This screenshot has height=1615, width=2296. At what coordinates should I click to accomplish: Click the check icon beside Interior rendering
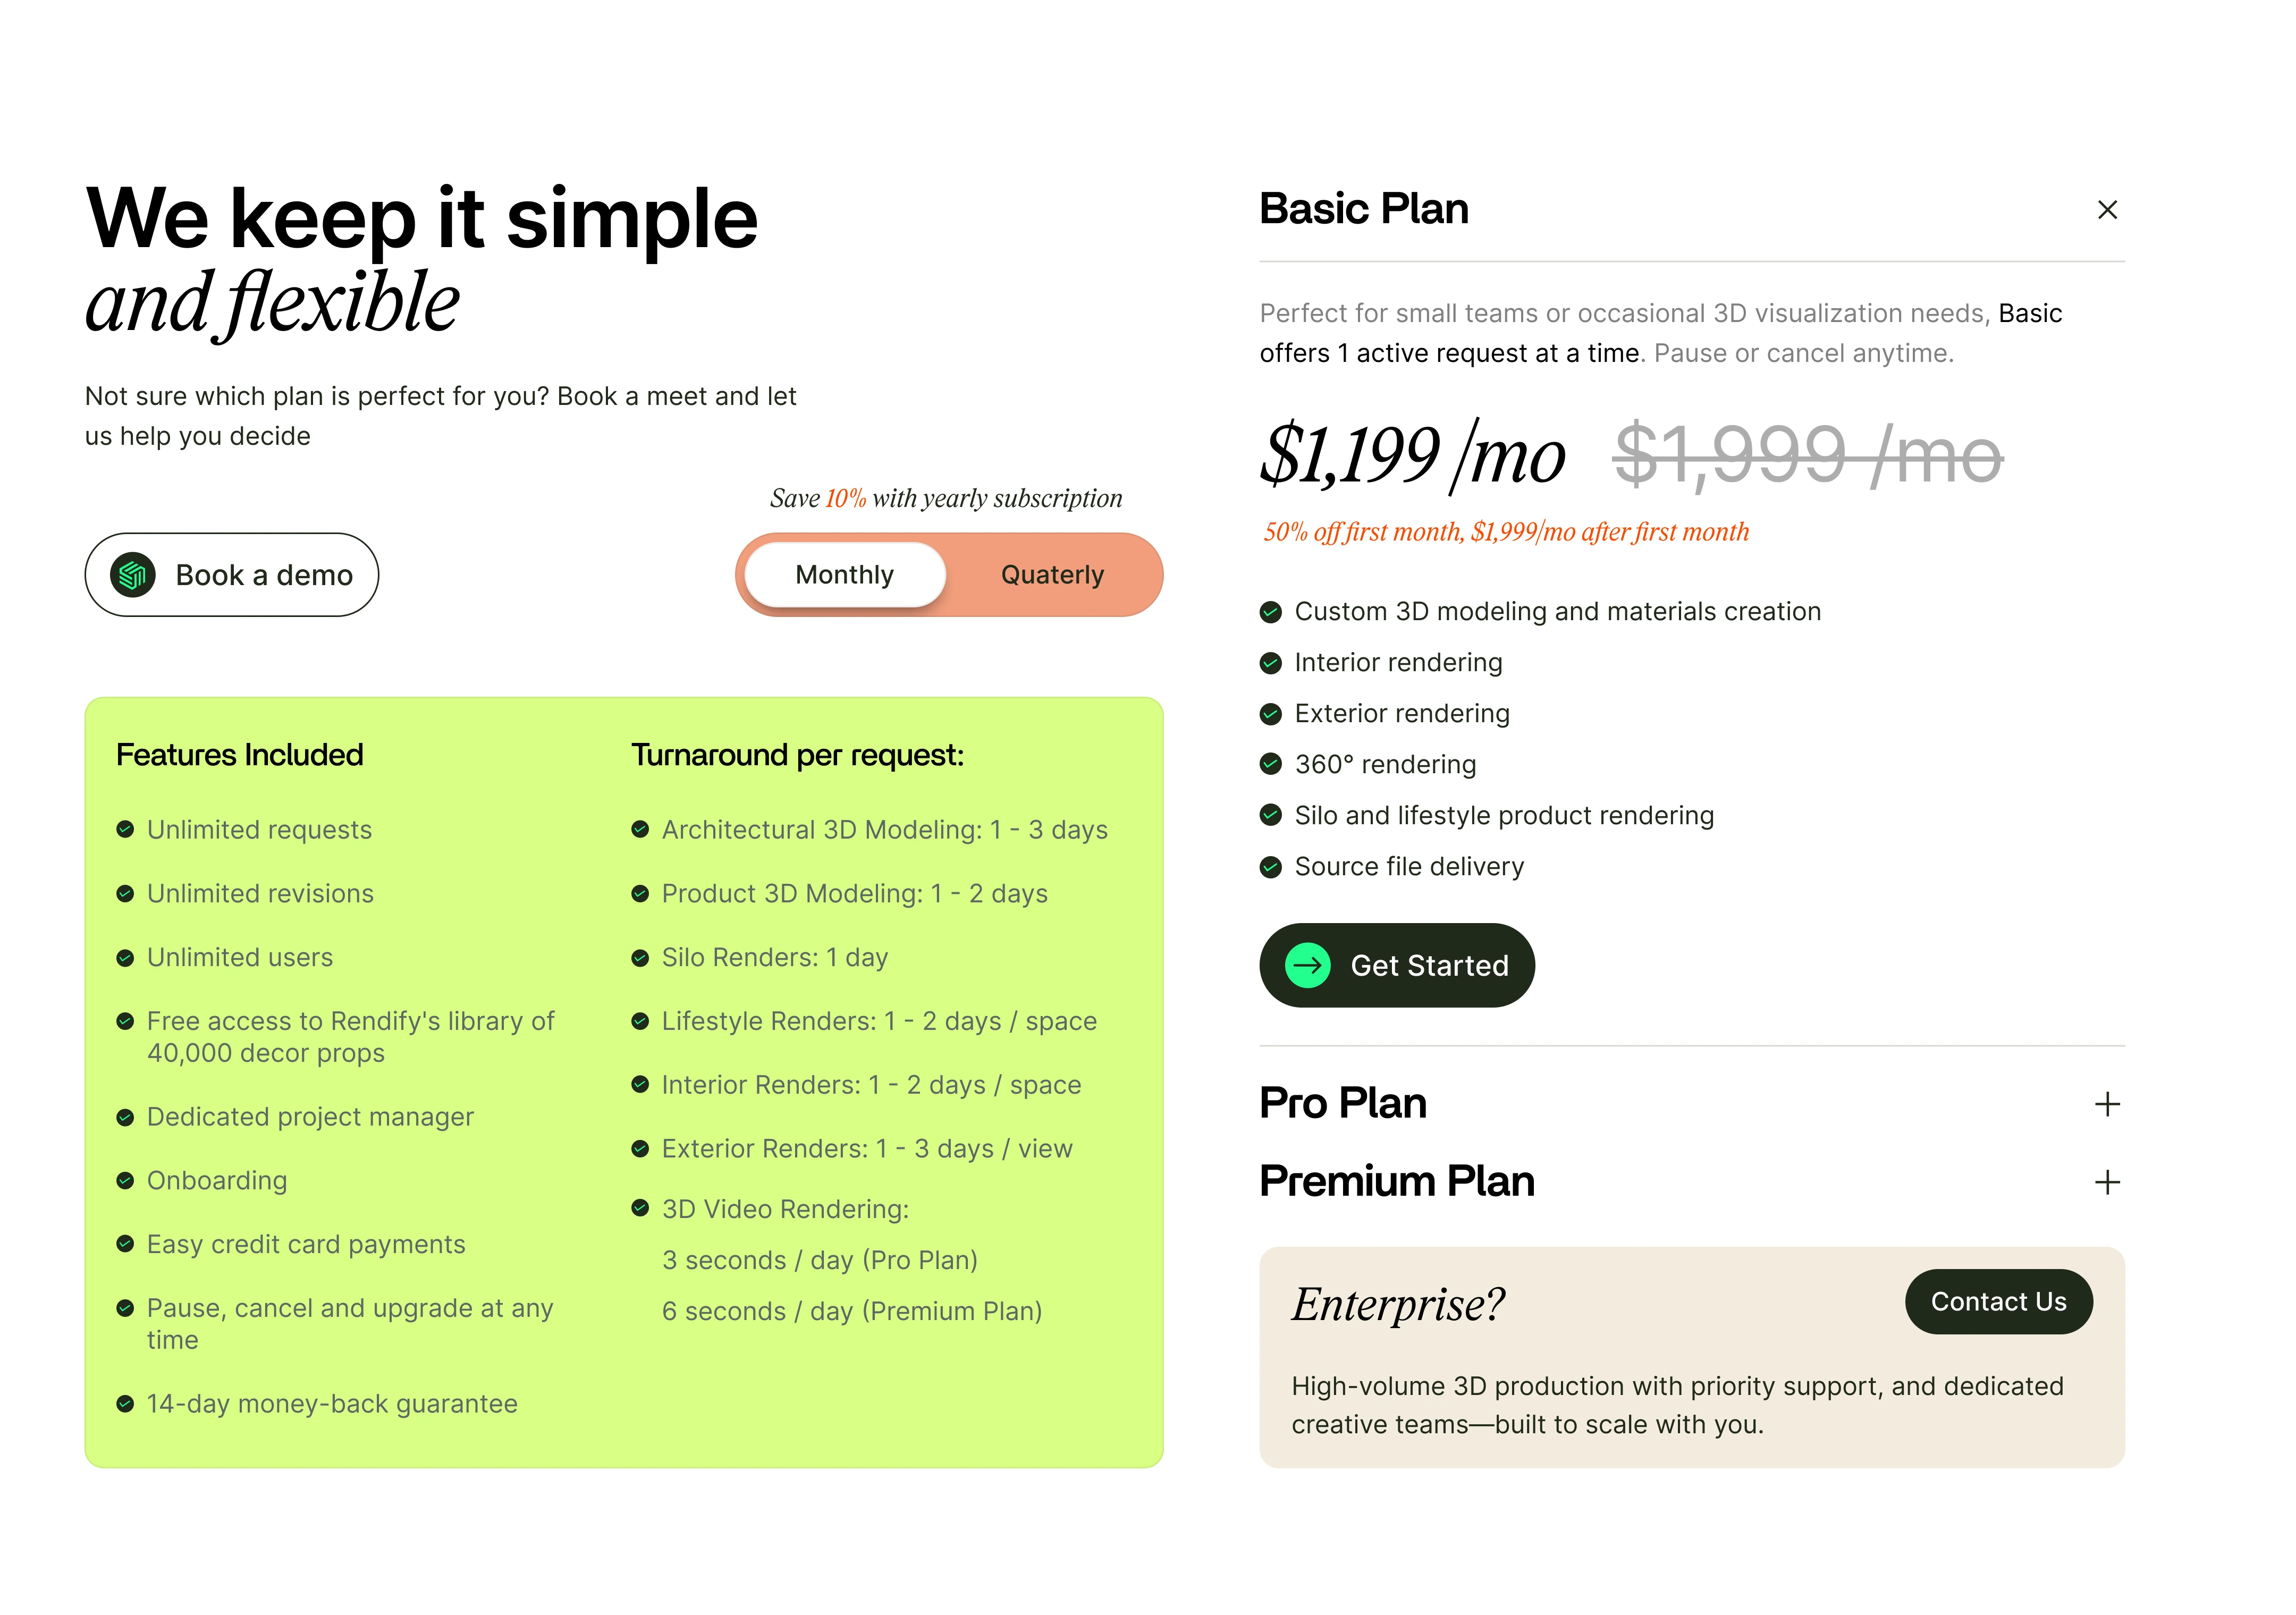[x=1270, y=662]
